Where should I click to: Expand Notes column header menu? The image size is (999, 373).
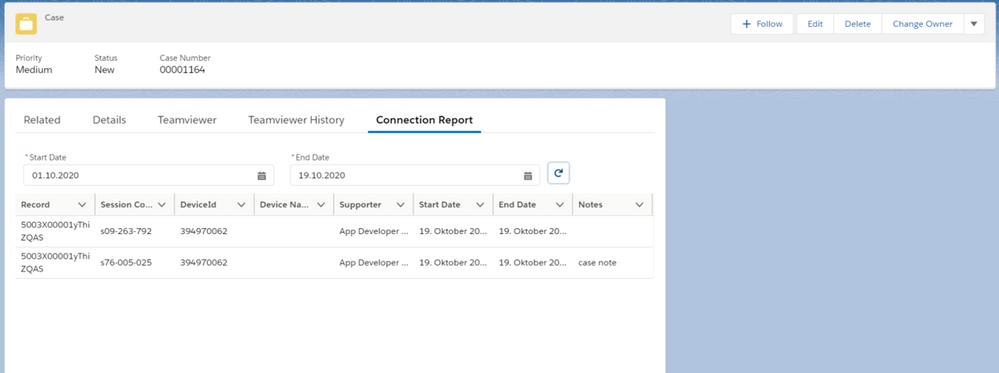click(x=639, y=205)
